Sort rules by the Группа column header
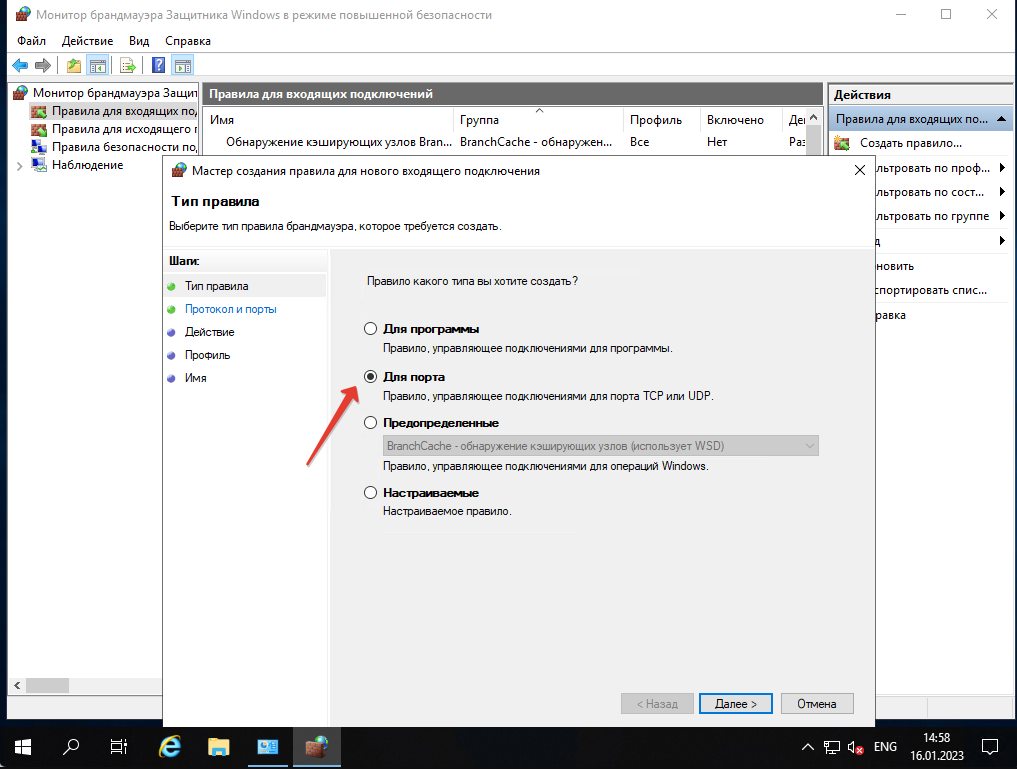The height and width of the screenshot is (769, 1017). tap(538, 120)
